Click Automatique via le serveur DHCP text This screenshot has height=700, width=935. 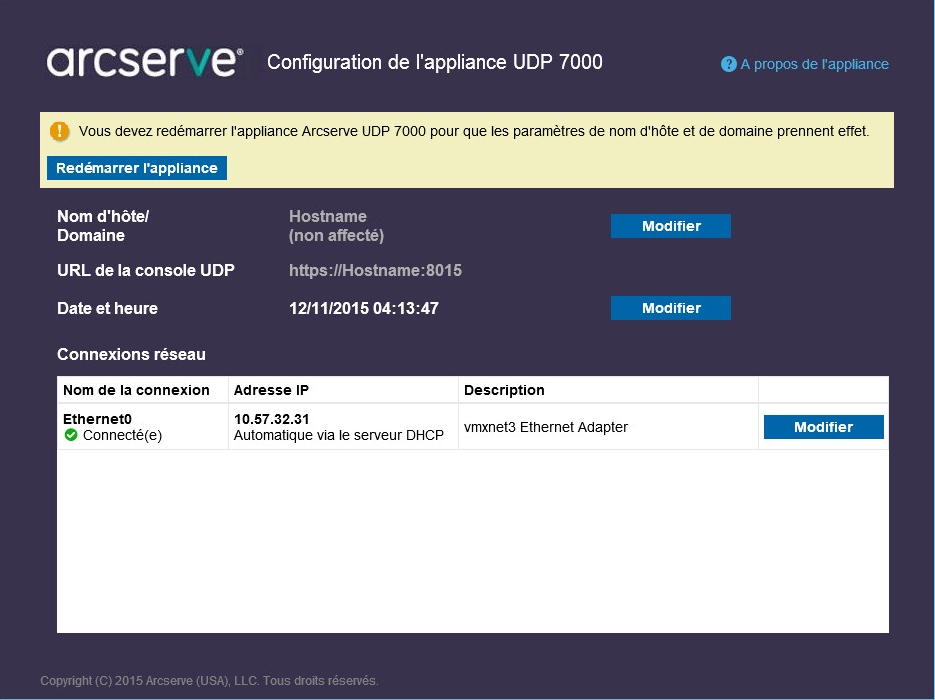click(339, 435)
